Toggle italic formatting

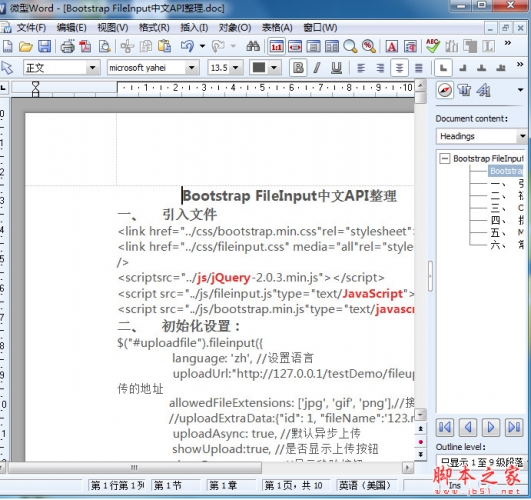(x=317, y=68)
